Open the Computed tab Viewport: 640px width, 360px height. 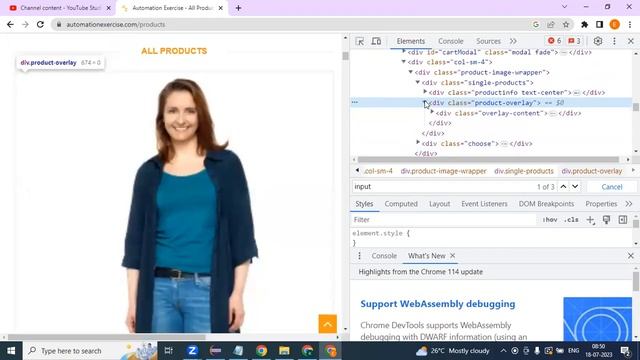[401, 204]
